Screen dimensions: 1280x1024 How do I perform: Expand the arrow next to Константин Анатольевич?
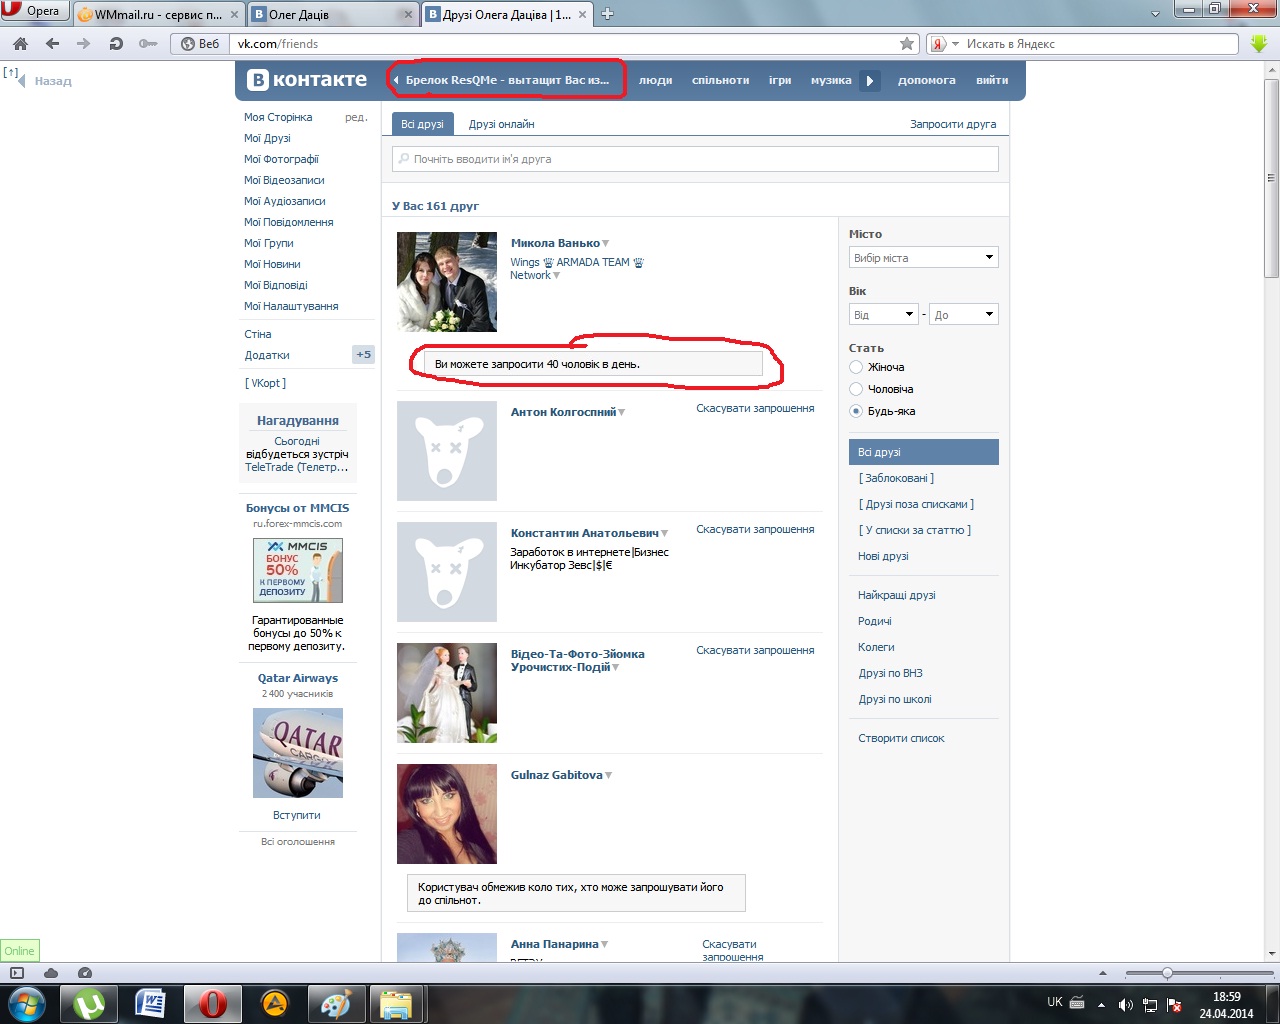[665, 534]
